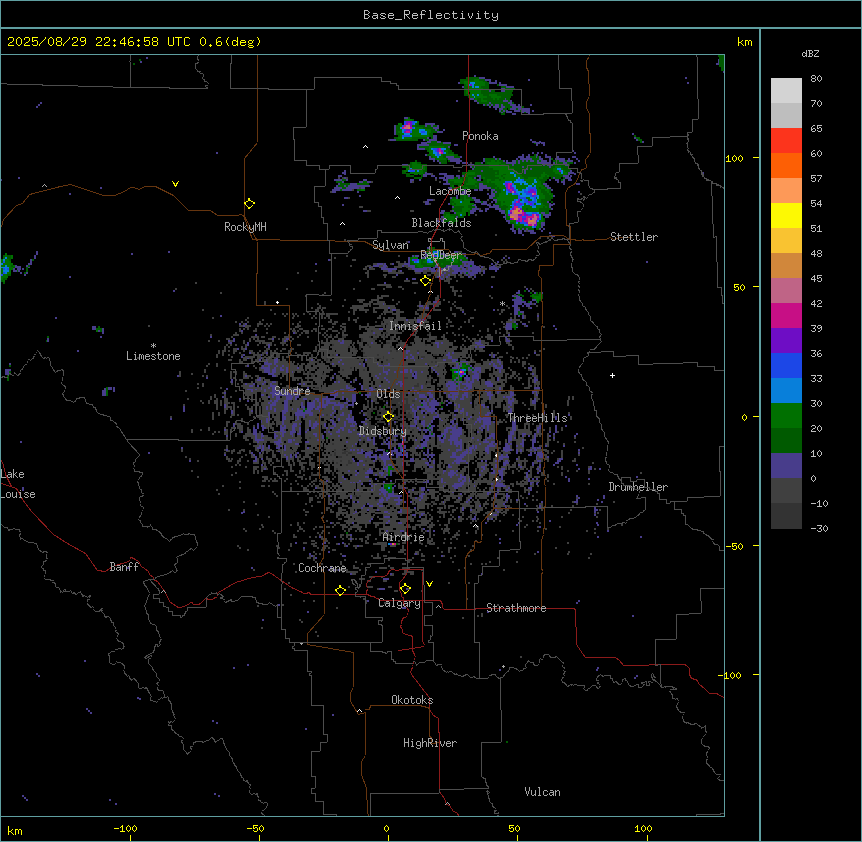Viewport: 862px width, 842px height.
Task: Click the Vulcan label
Action: click(x=543, y=792)
